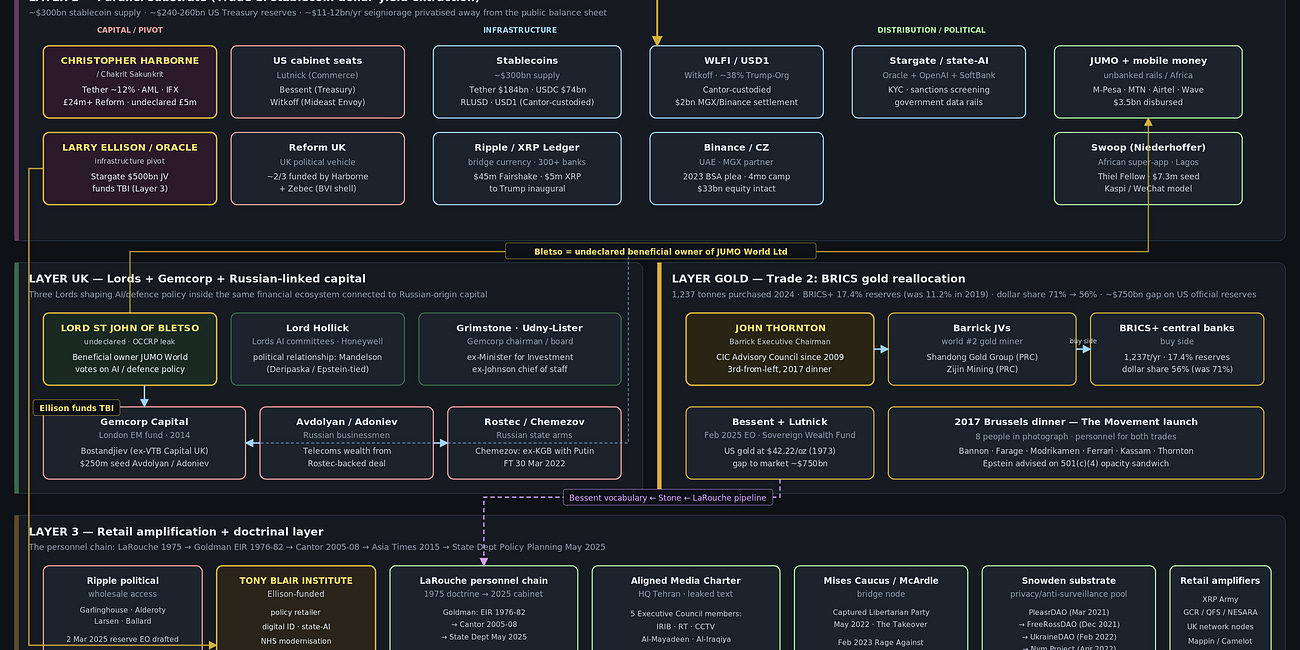The image size is (1300, 650).
Task: Click the 'Bessent vocabulary ← Stone ← LaRouche pipeline' label
Action: point(668,497)
